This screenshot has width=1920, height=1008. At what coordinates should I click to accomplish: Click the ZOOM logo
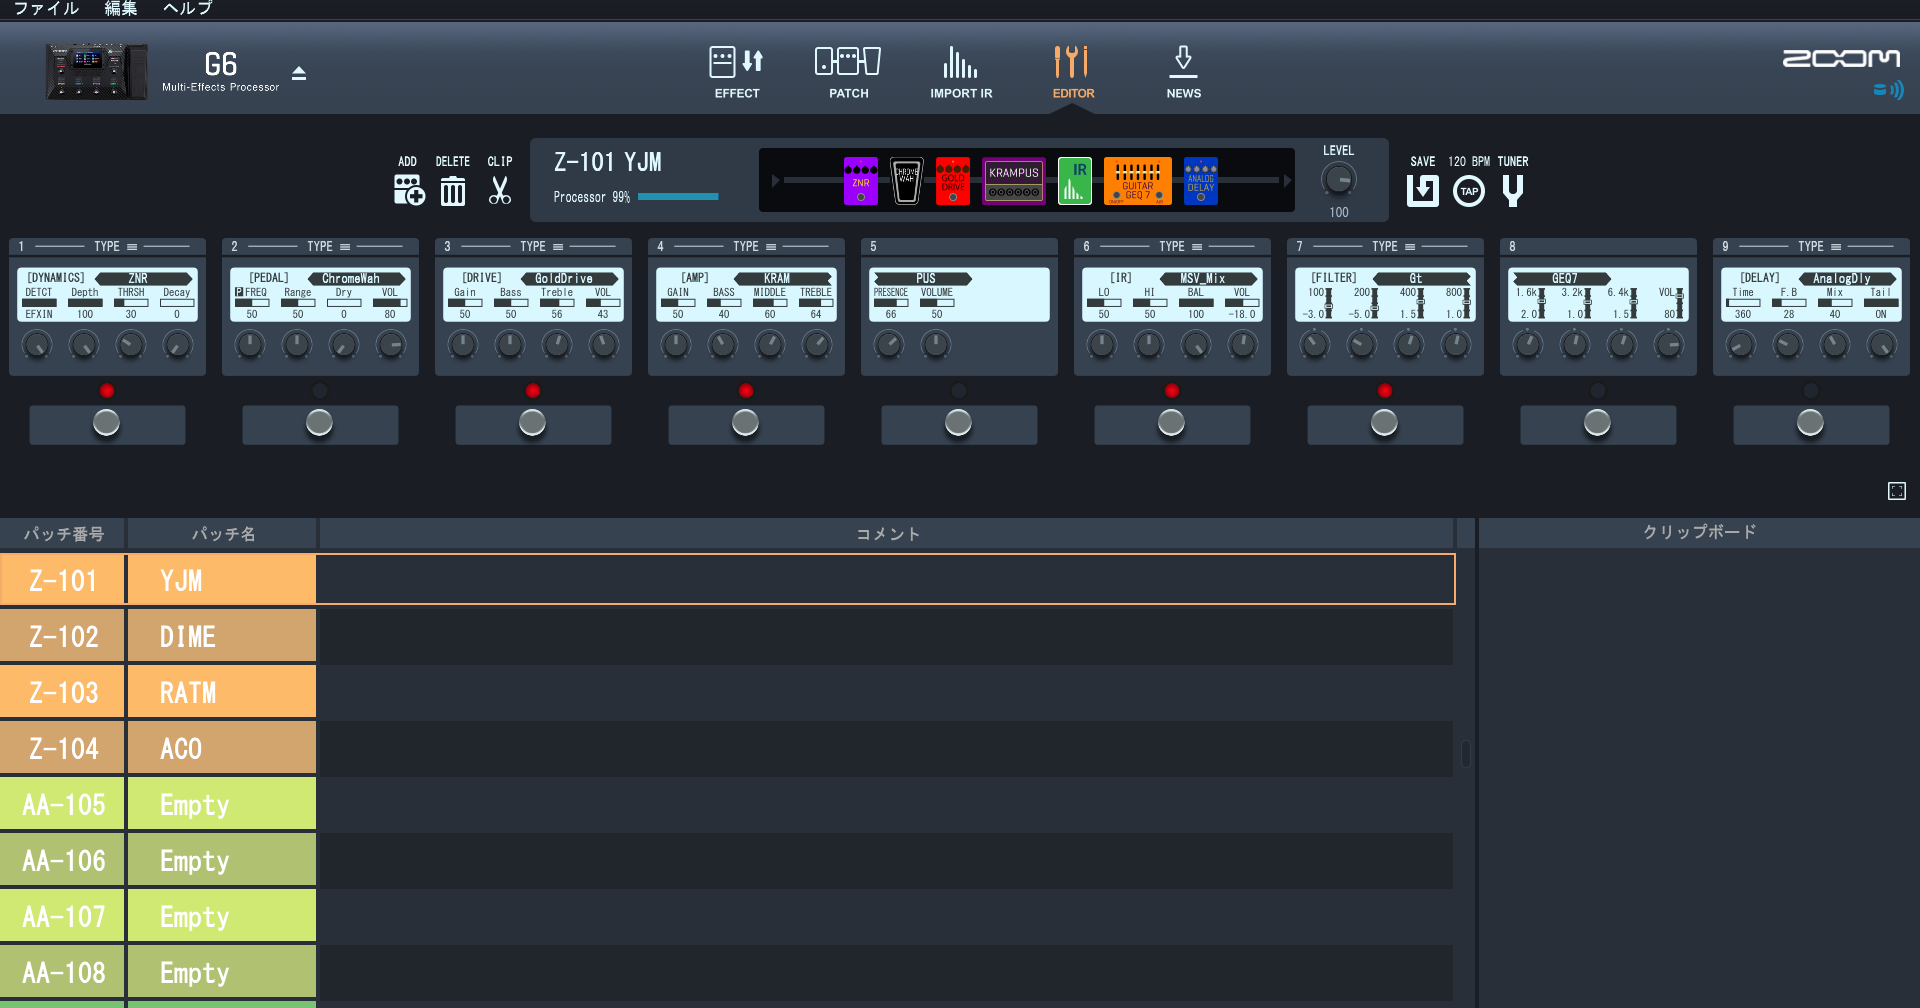(x=1841, y=59)
